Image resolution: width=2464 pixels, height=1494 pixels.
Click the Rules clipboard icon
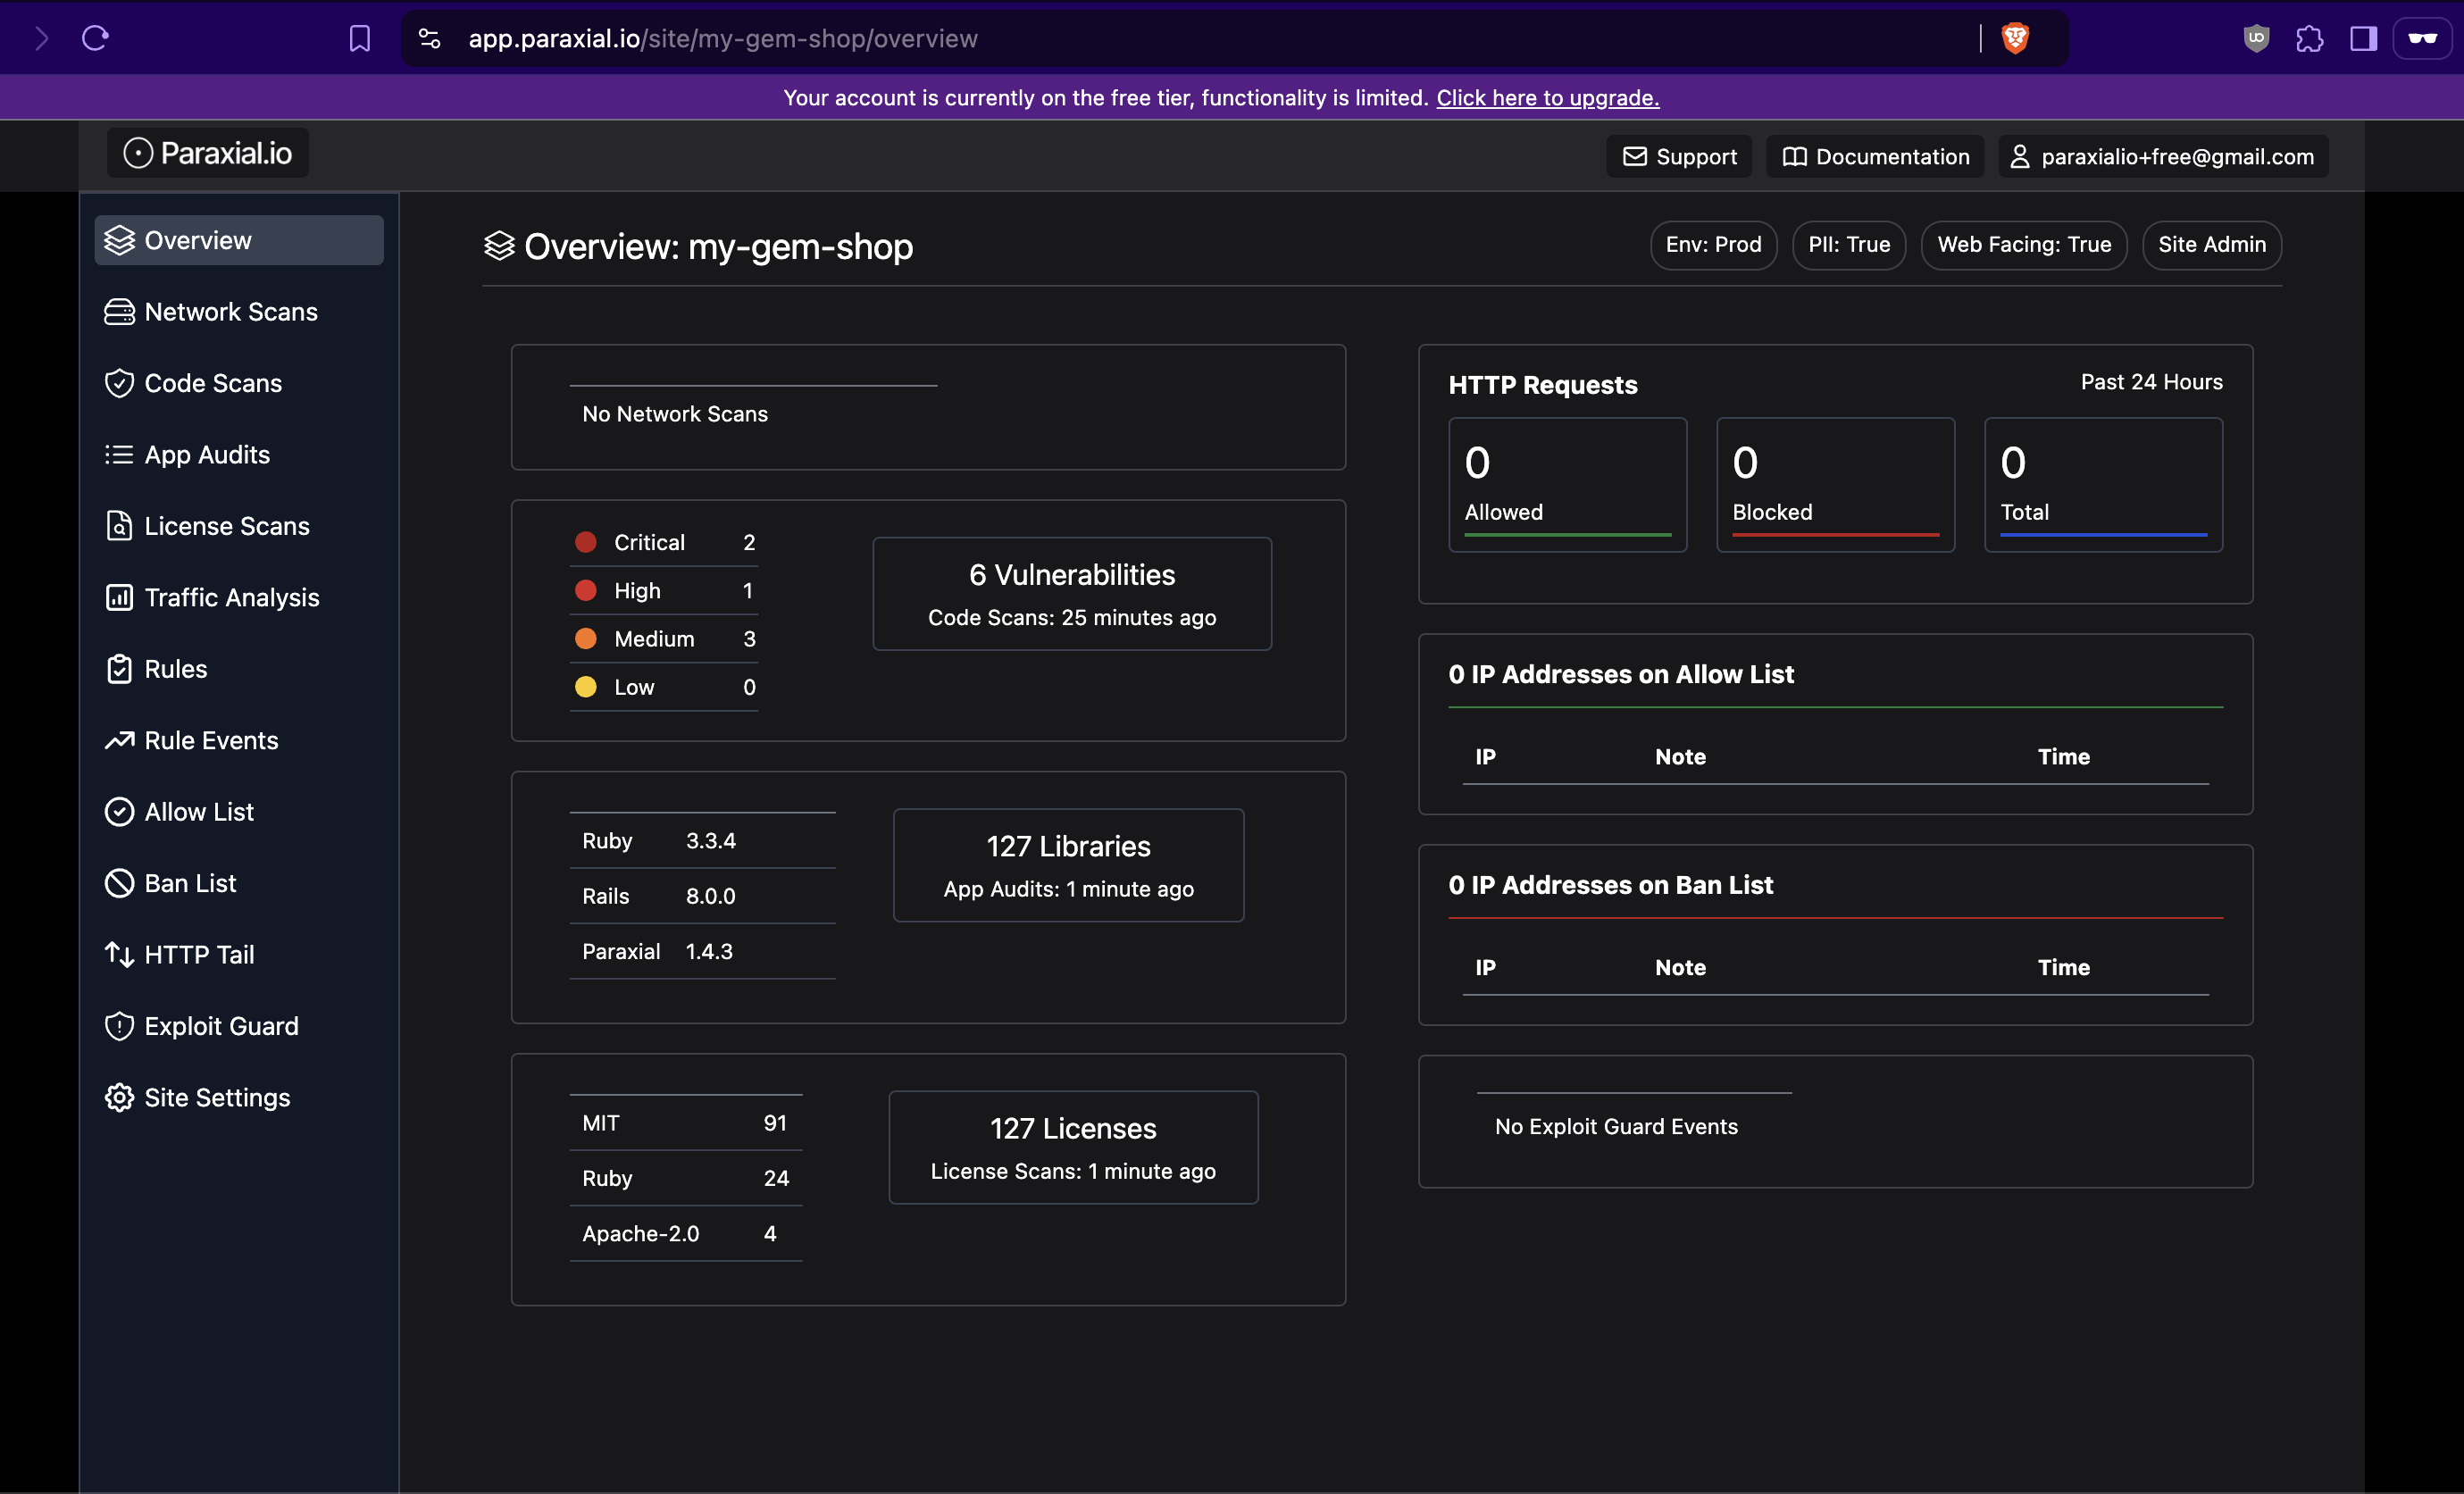(119, 669)
